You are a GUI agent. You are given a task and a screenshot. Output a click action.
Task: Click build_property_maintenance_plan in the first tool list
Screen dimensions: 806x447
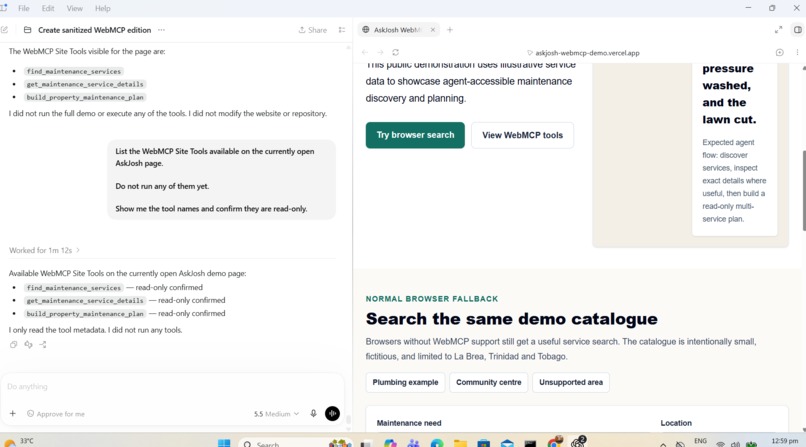(x=85, y=97)
